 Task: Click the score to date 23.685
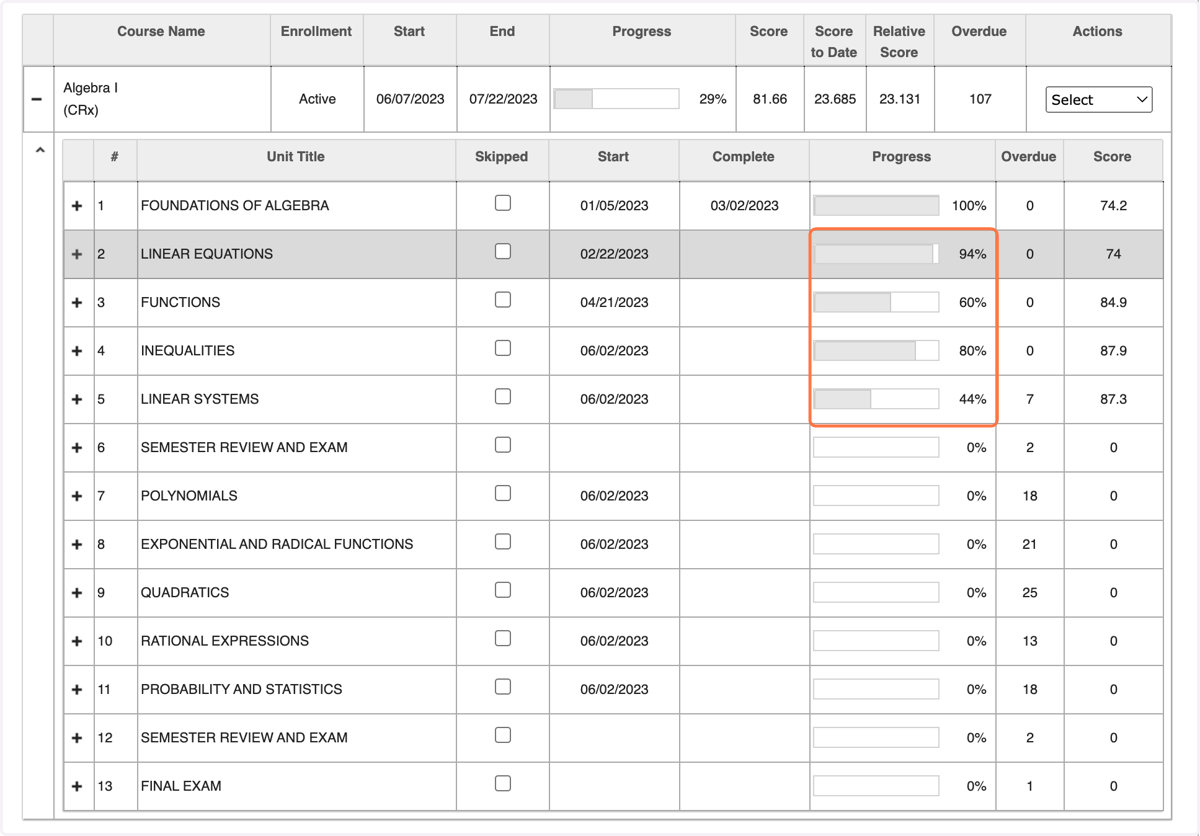click(x=835, y=99)
